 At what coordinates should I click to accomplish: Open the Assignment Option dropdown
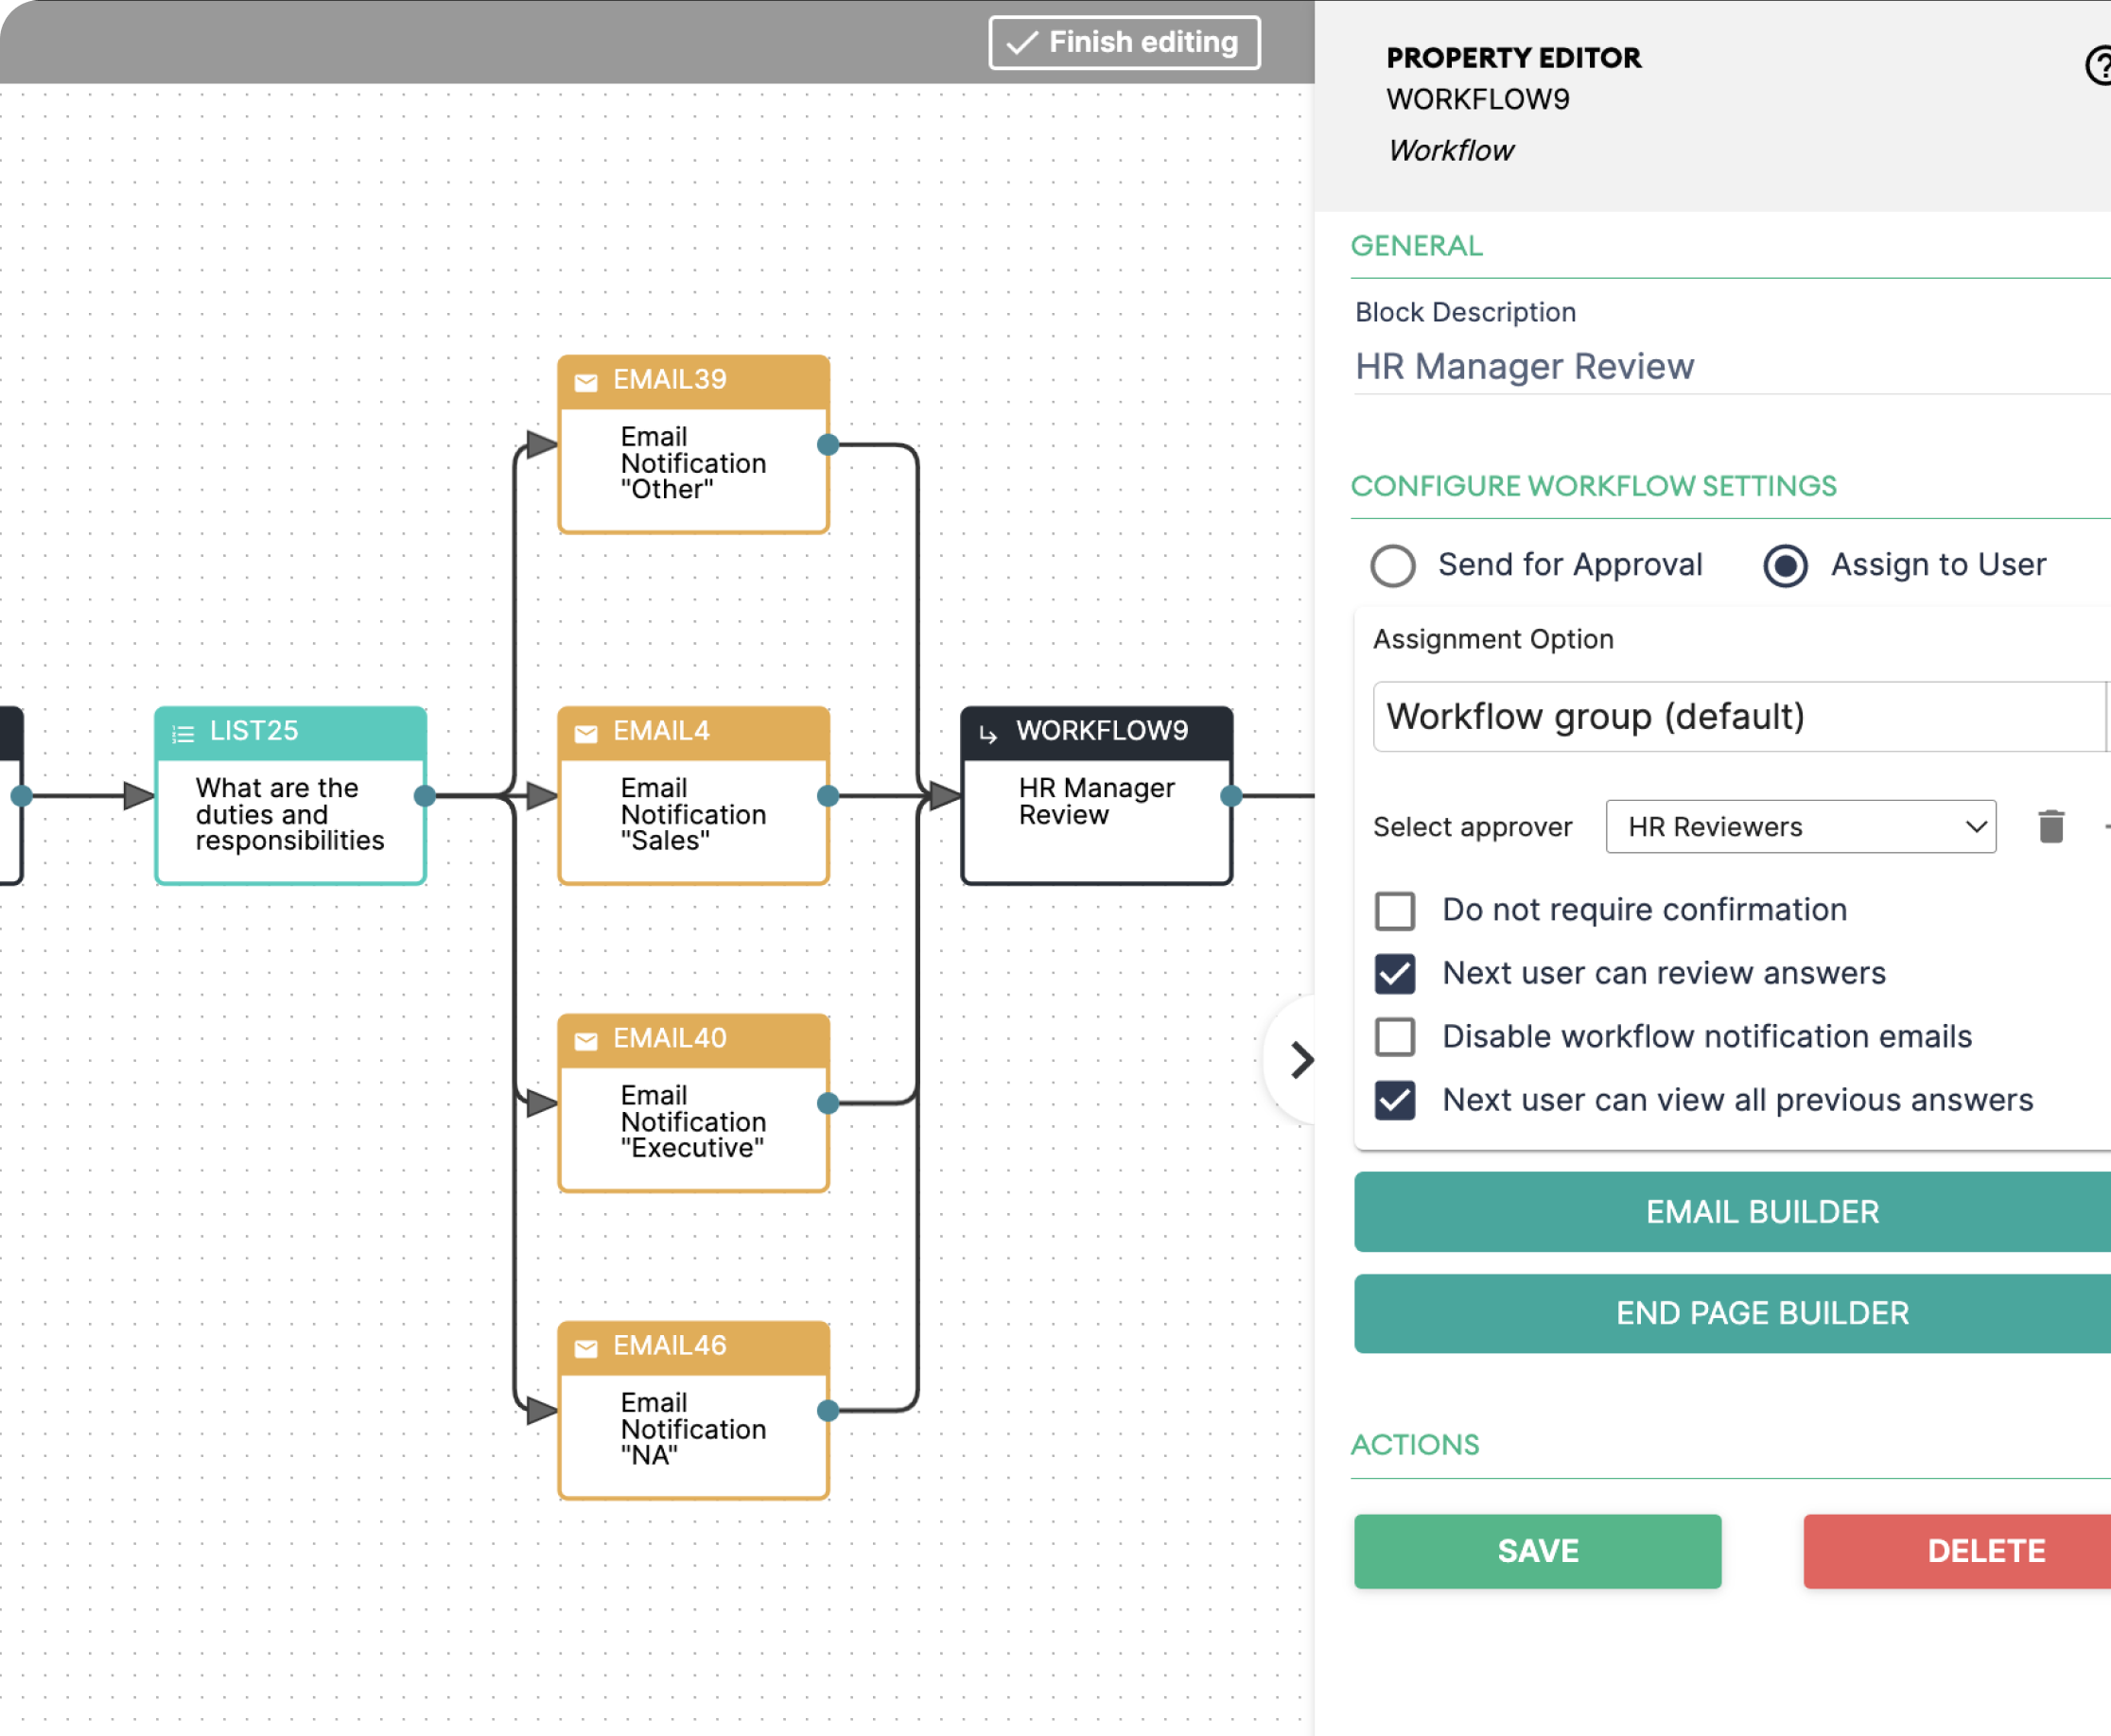[1738, 716]
